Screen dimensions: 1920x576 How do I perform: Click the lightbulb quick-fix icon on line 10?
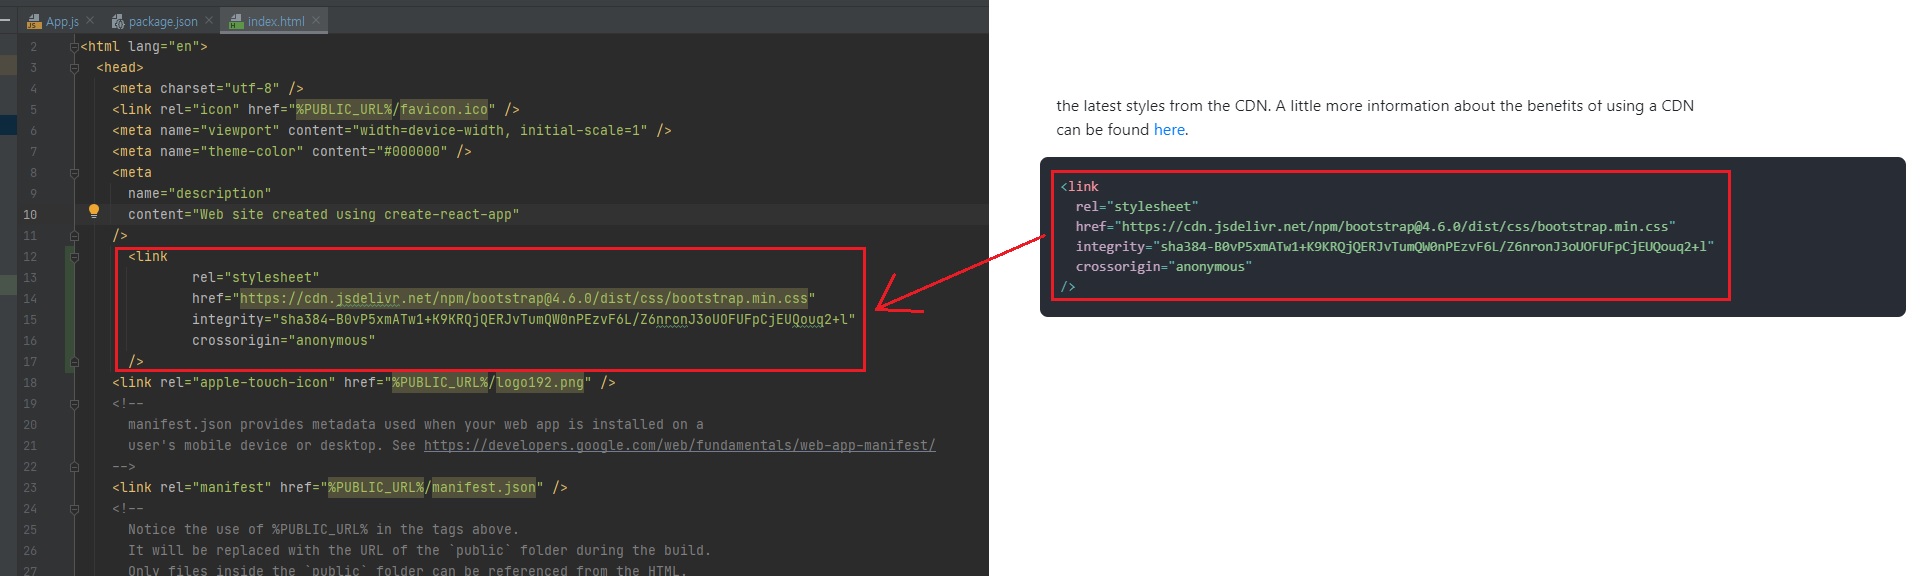[94, 211]
